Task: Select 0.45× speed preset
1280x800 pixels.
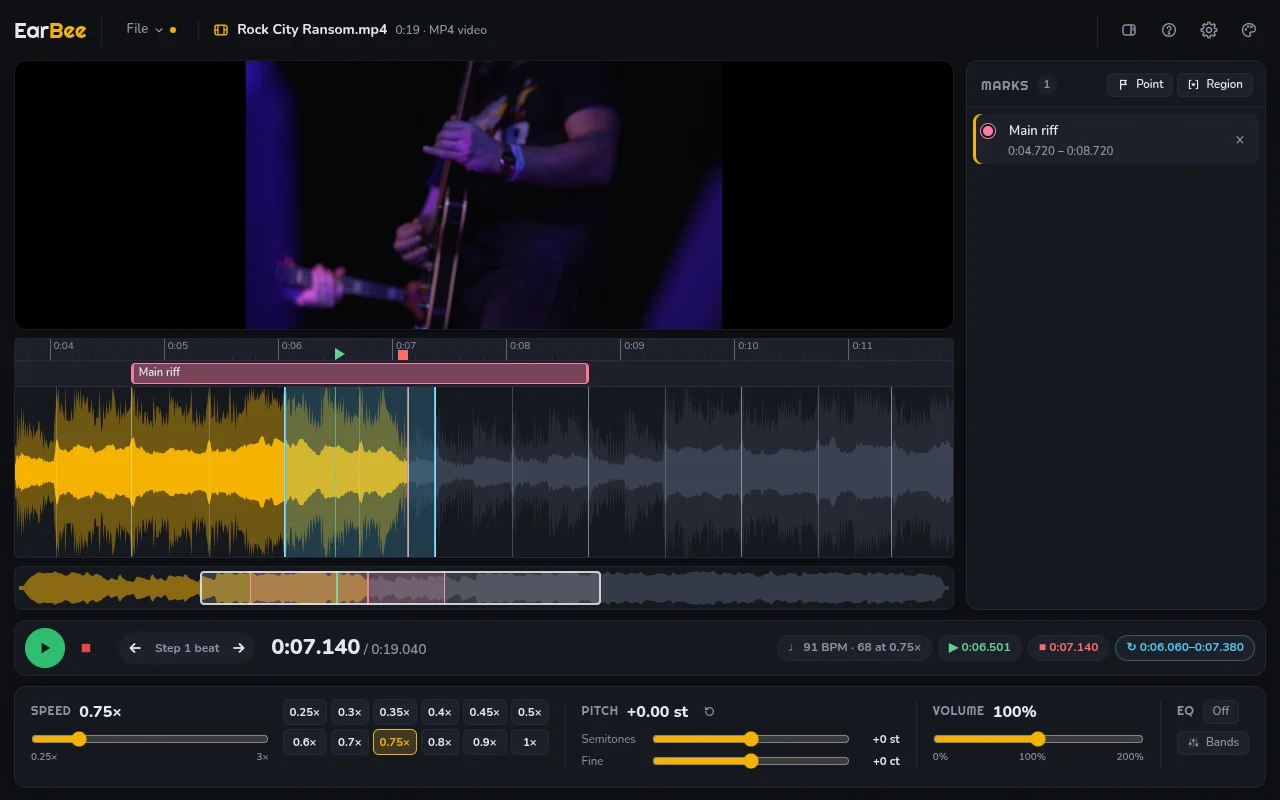Action: [x=484, y=713]
